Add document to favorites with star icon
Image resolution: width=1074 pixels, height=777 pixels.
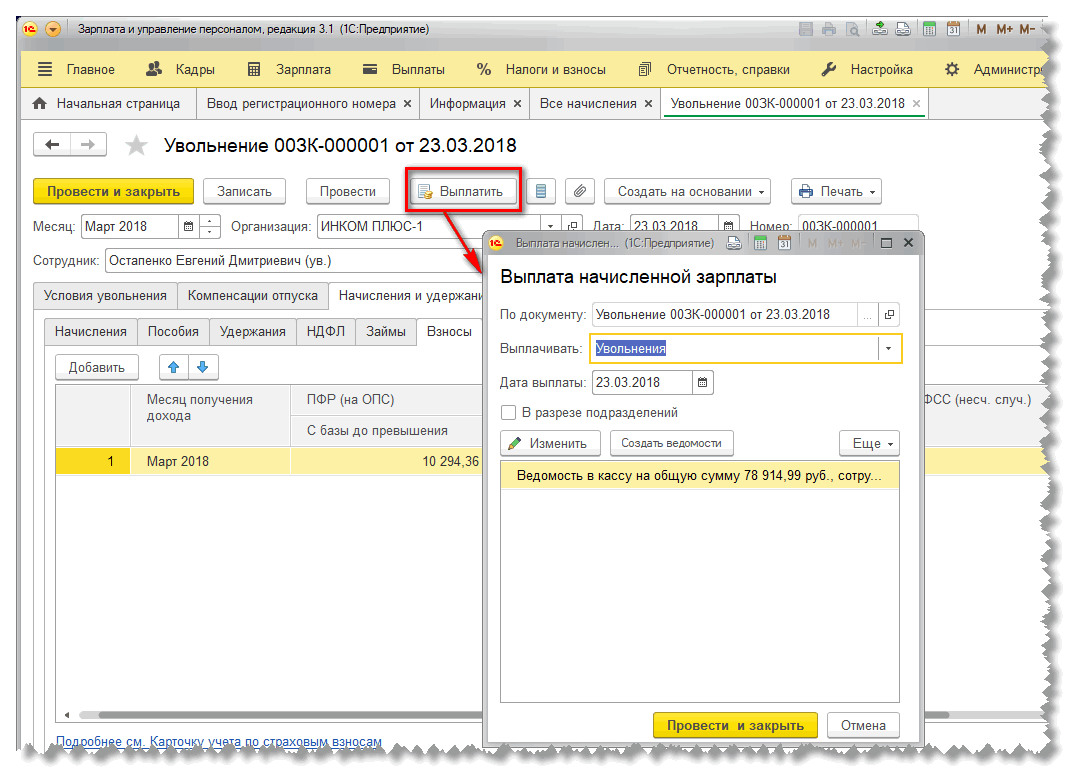tap(136, 145)
